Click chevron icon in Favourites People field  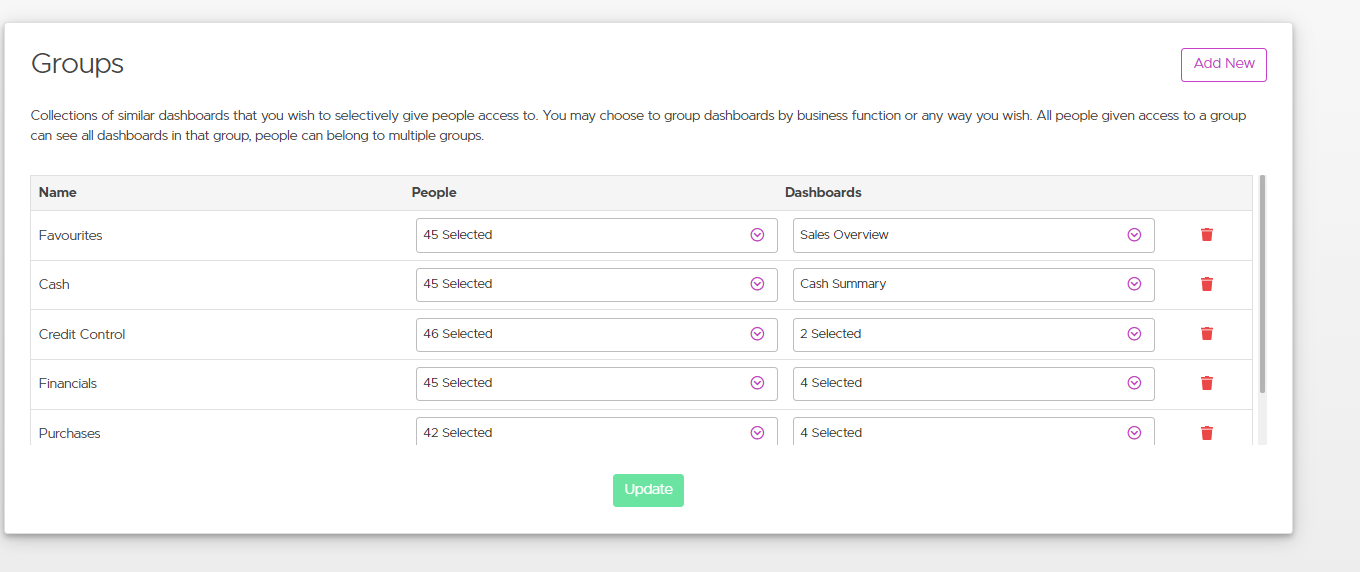tap(757, 235)
